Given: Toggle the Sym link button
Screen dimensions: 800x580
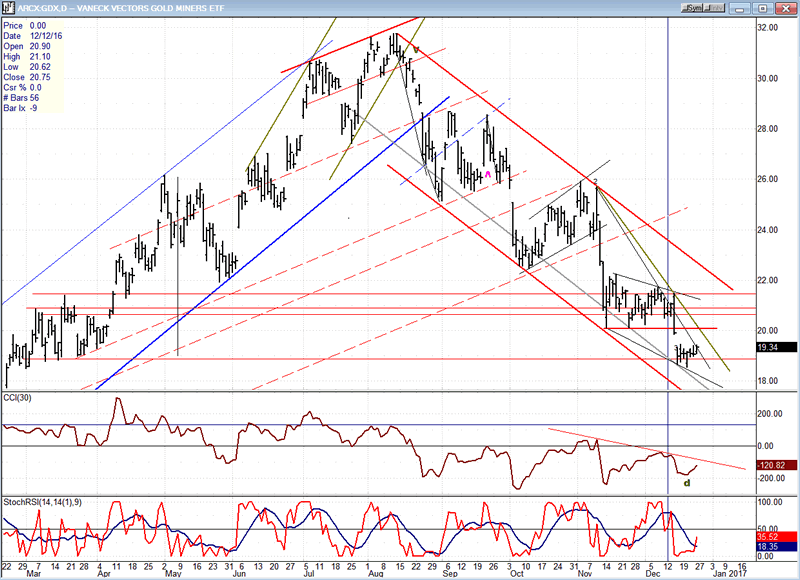Looking at the screenshot, I should [692, 7].
